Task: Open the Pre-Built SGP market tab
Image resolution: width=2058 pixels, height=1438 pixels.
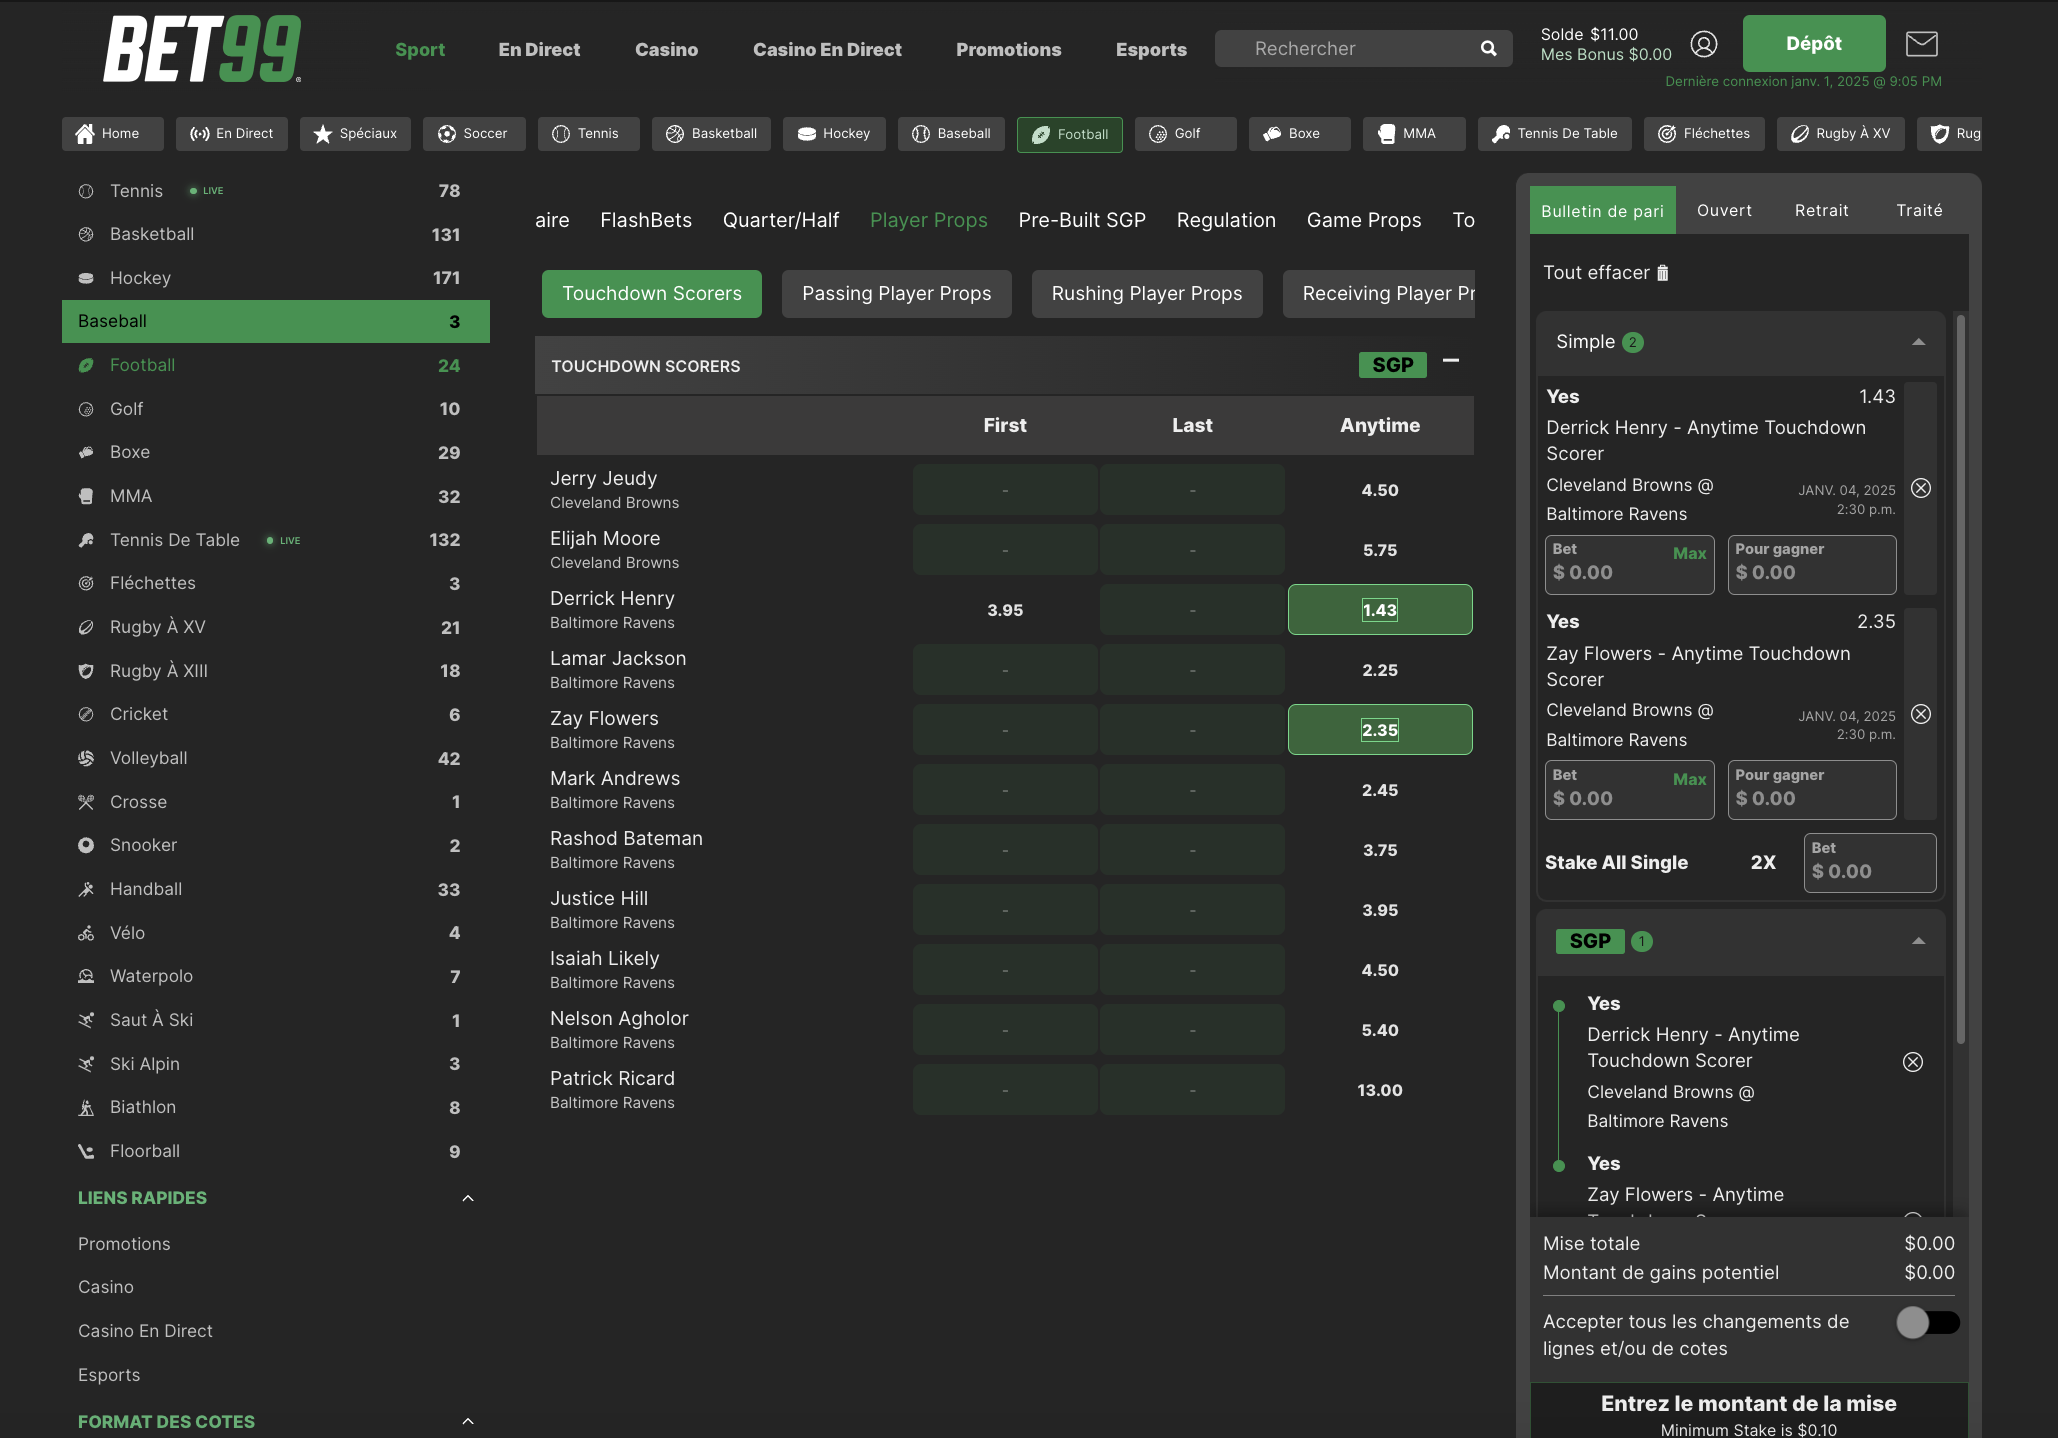Action: point(1082,220)
